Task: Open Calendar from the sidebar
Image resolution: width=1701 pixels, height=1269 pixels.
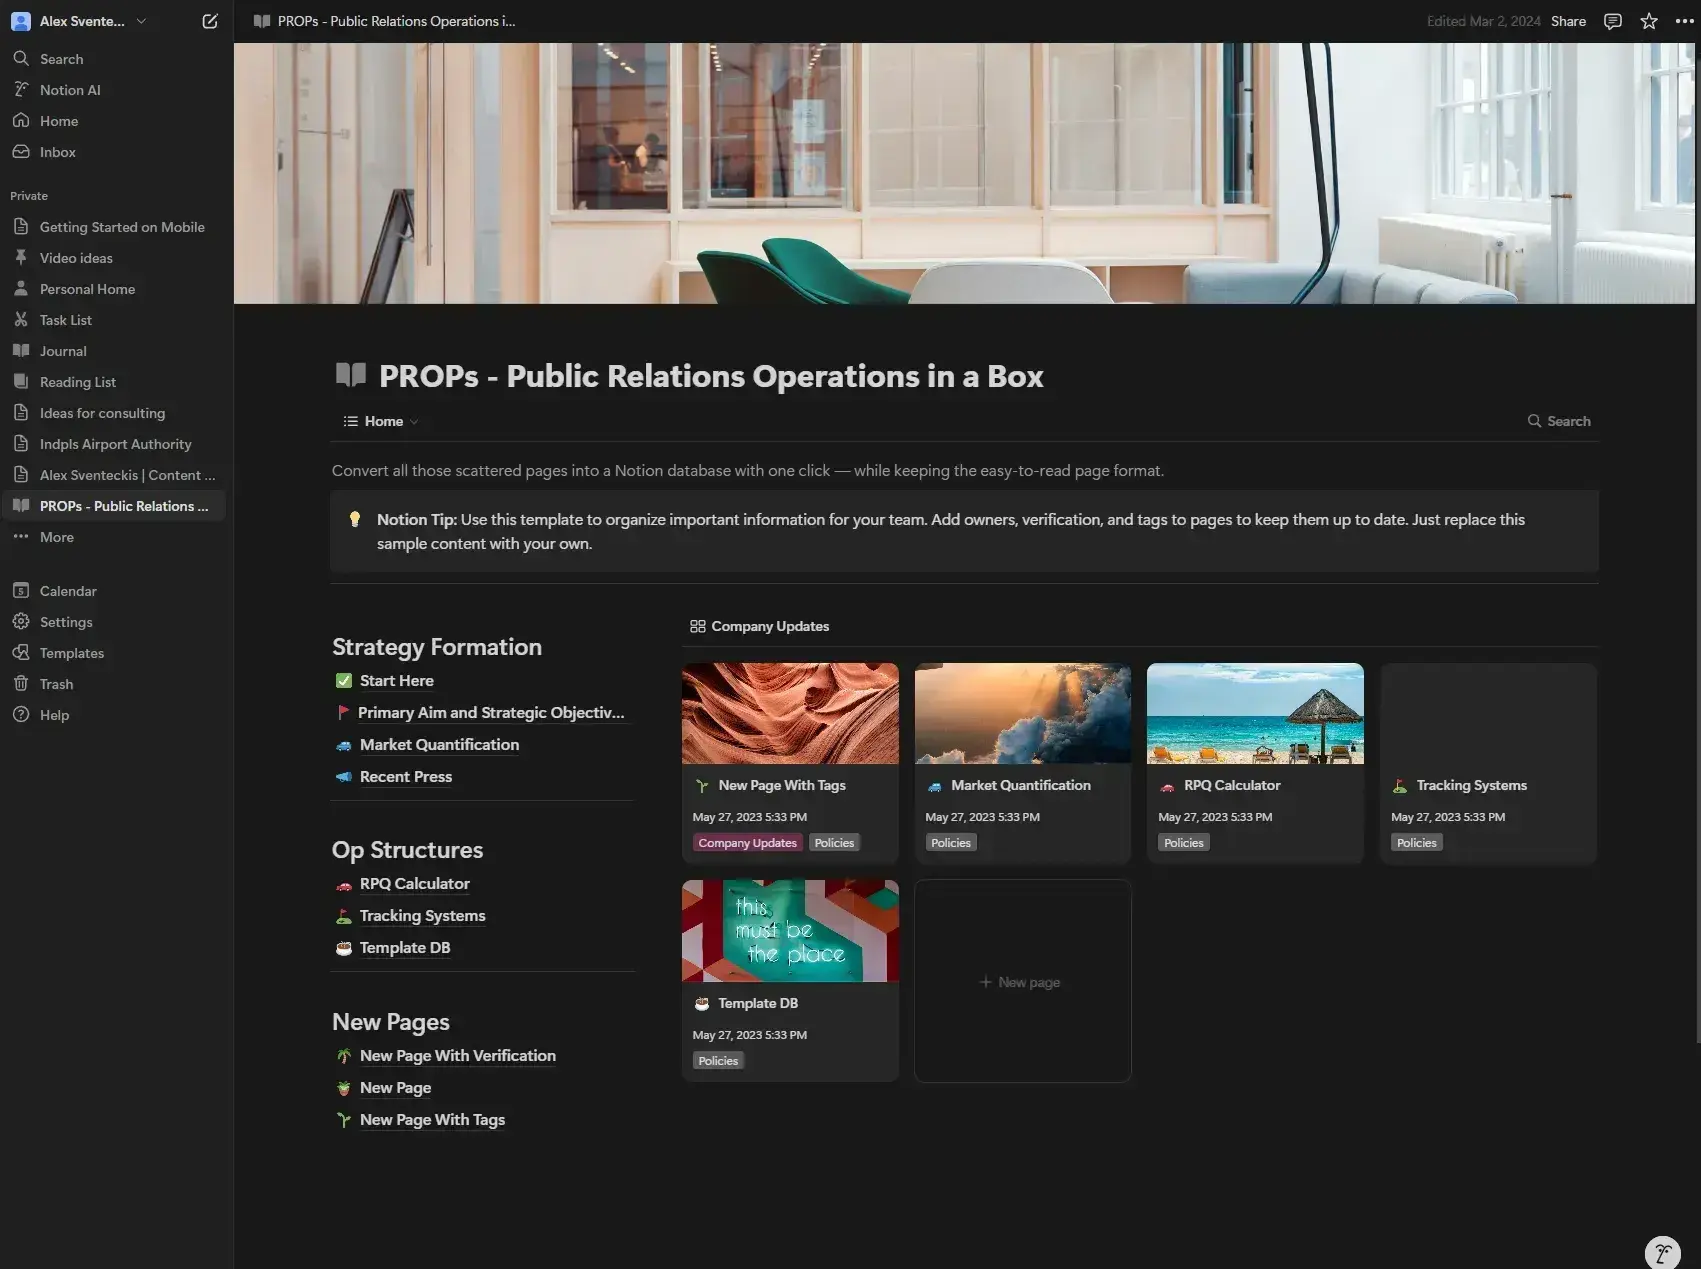Action: coord(67,590)
